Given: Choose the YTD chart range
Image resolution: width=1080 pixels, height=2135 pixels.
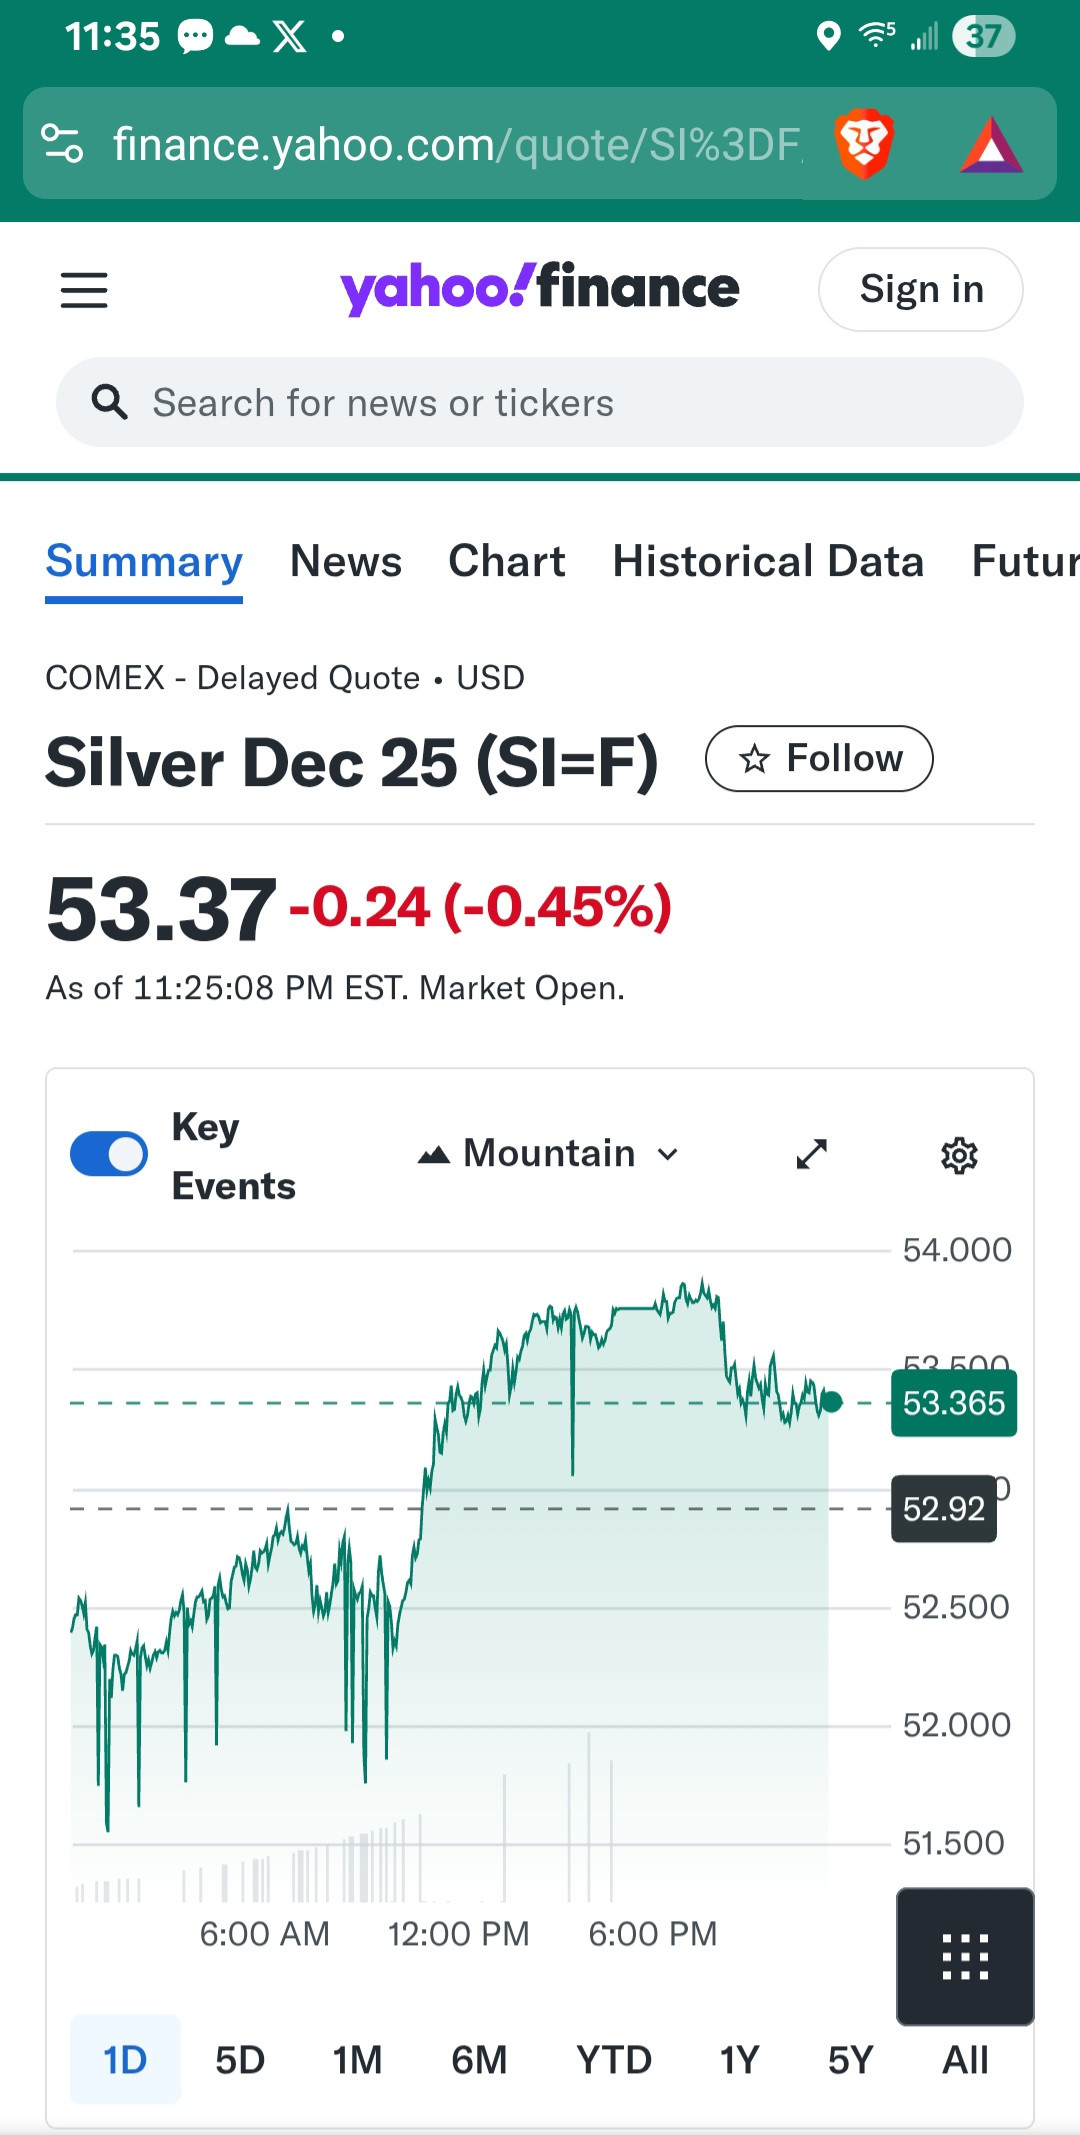Looking at the screenshot, I should click(x=613, y=2060).
